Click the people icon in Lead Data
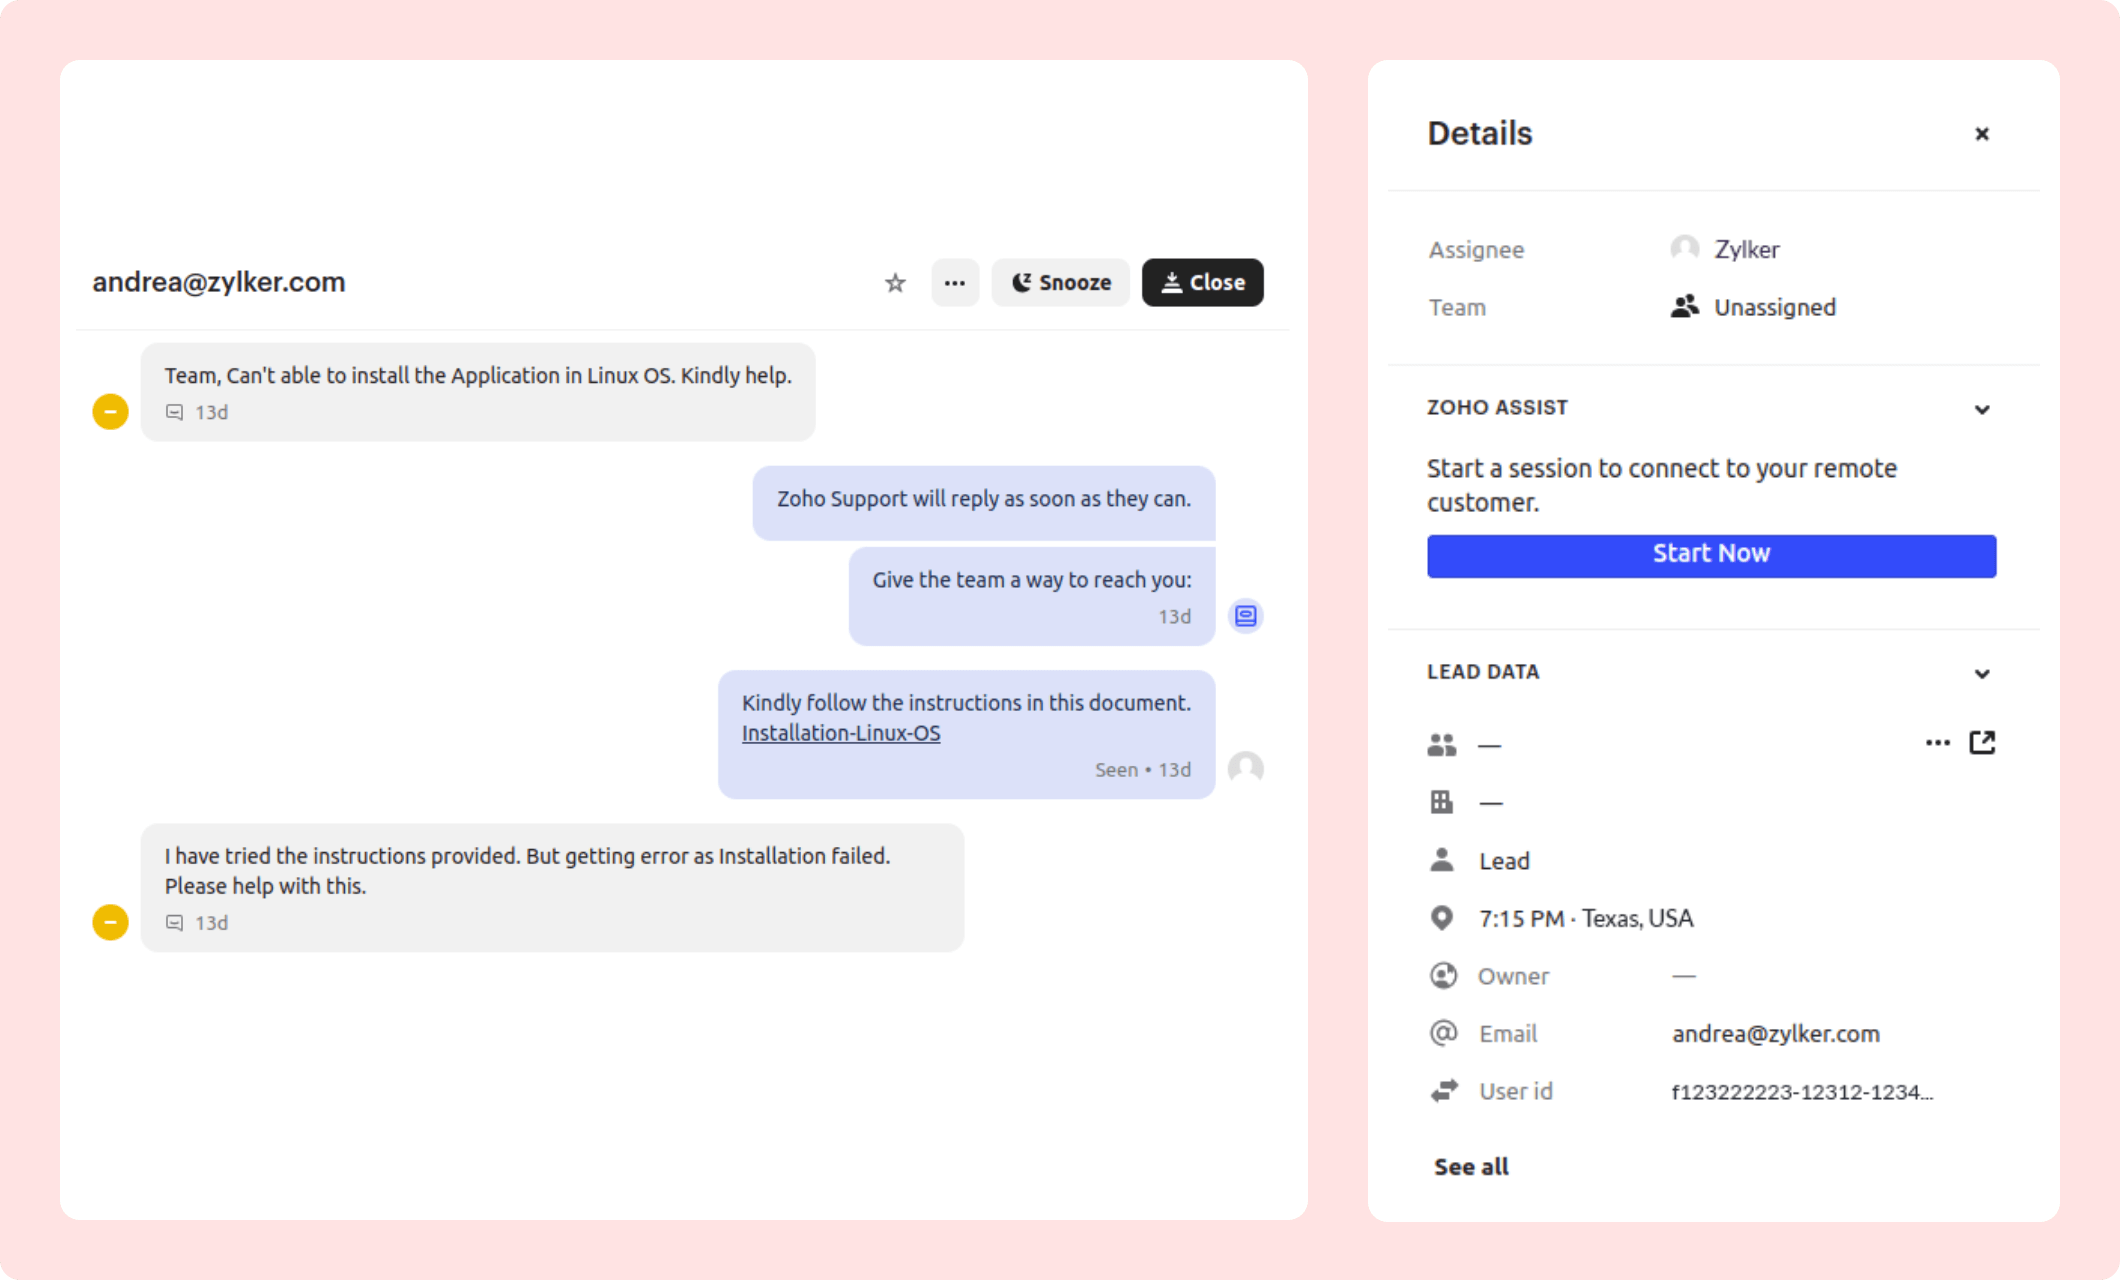 pos(1442,745)
